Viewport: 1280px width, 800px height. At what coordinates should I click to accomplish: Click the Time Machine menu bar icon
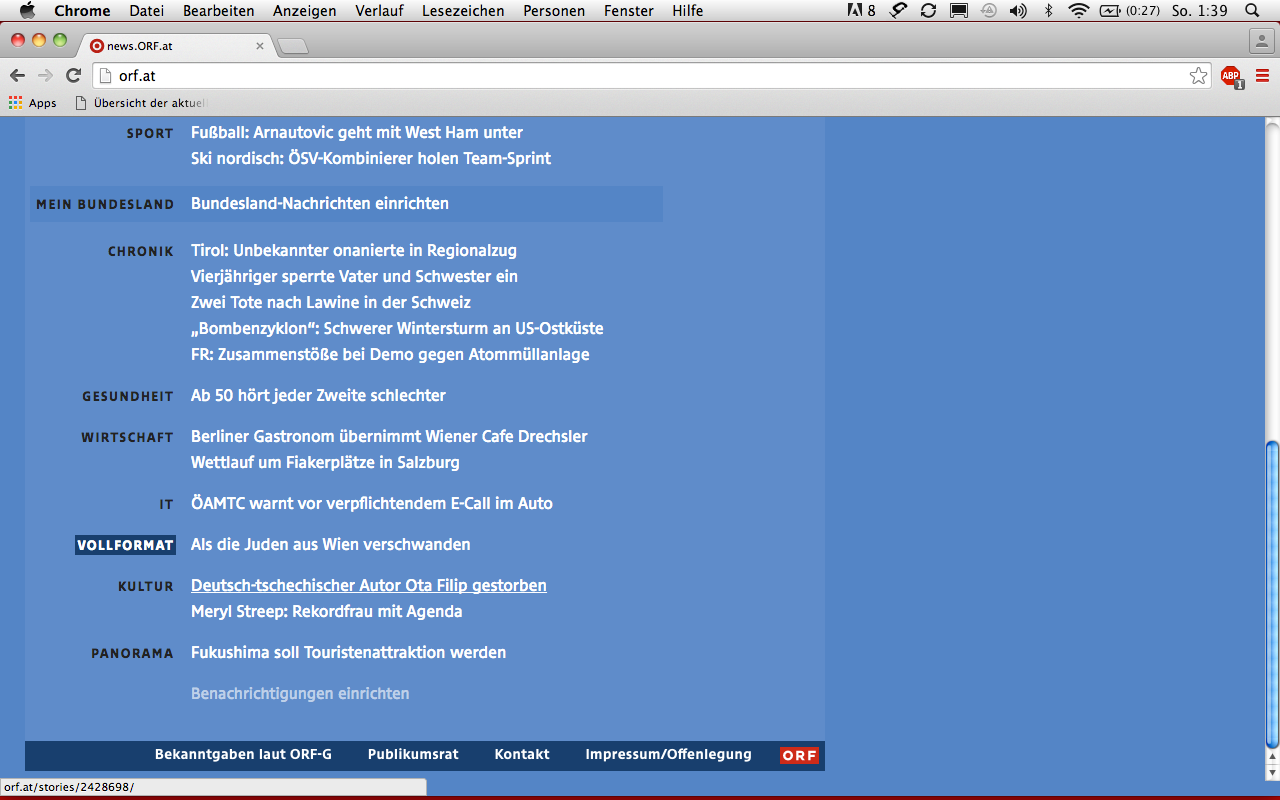[x=988, y=11]
